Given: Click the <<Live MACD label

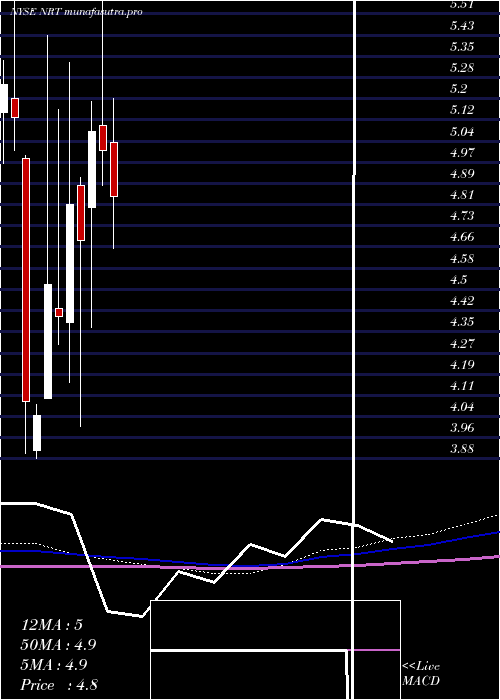Looking at the screenshot, I should (421, 674).
